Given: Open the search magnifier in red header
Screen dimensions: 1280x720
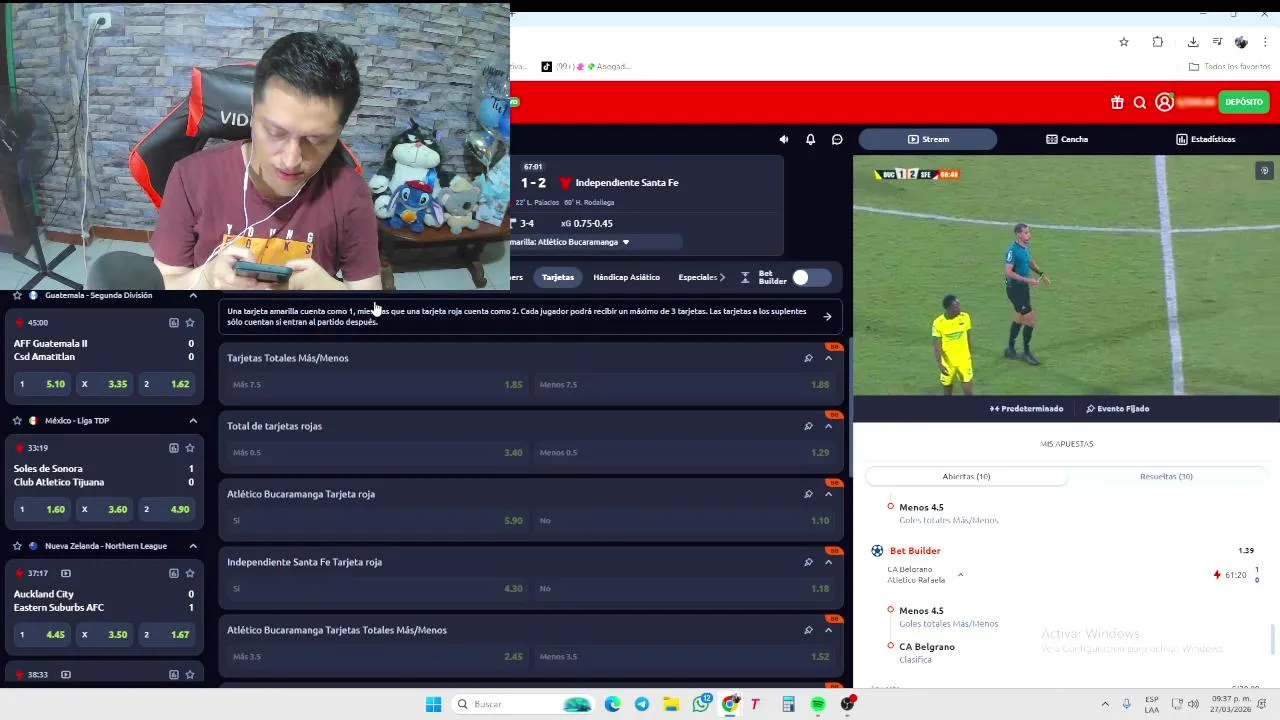Looking at the screenshot, I should (x=1140, y=102).
